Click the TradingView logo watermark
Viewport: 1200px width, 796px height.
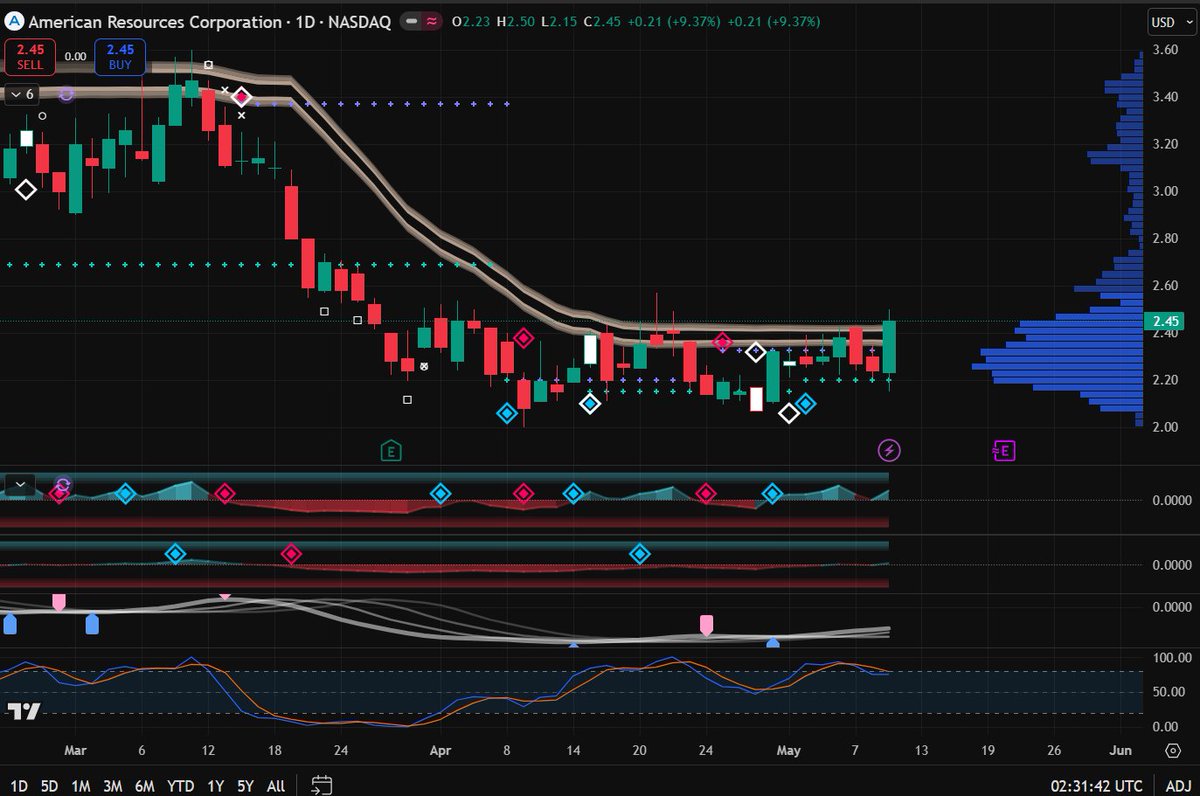tap(24, 711)
